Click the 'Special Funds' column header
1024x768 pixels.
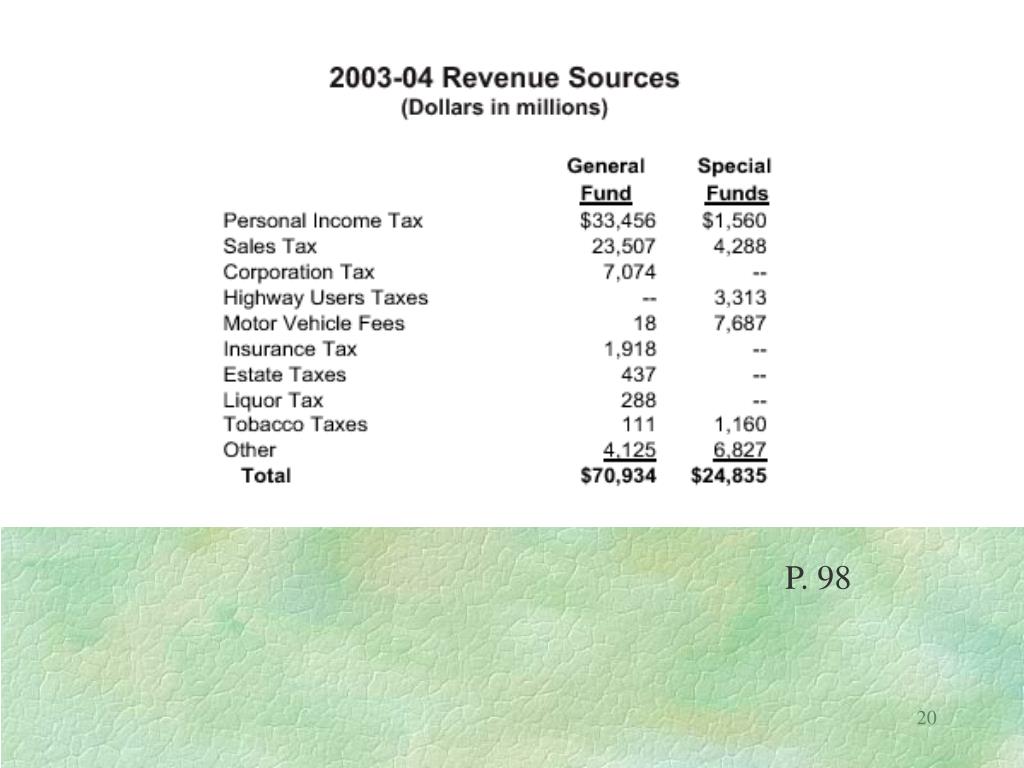(735, 180)
